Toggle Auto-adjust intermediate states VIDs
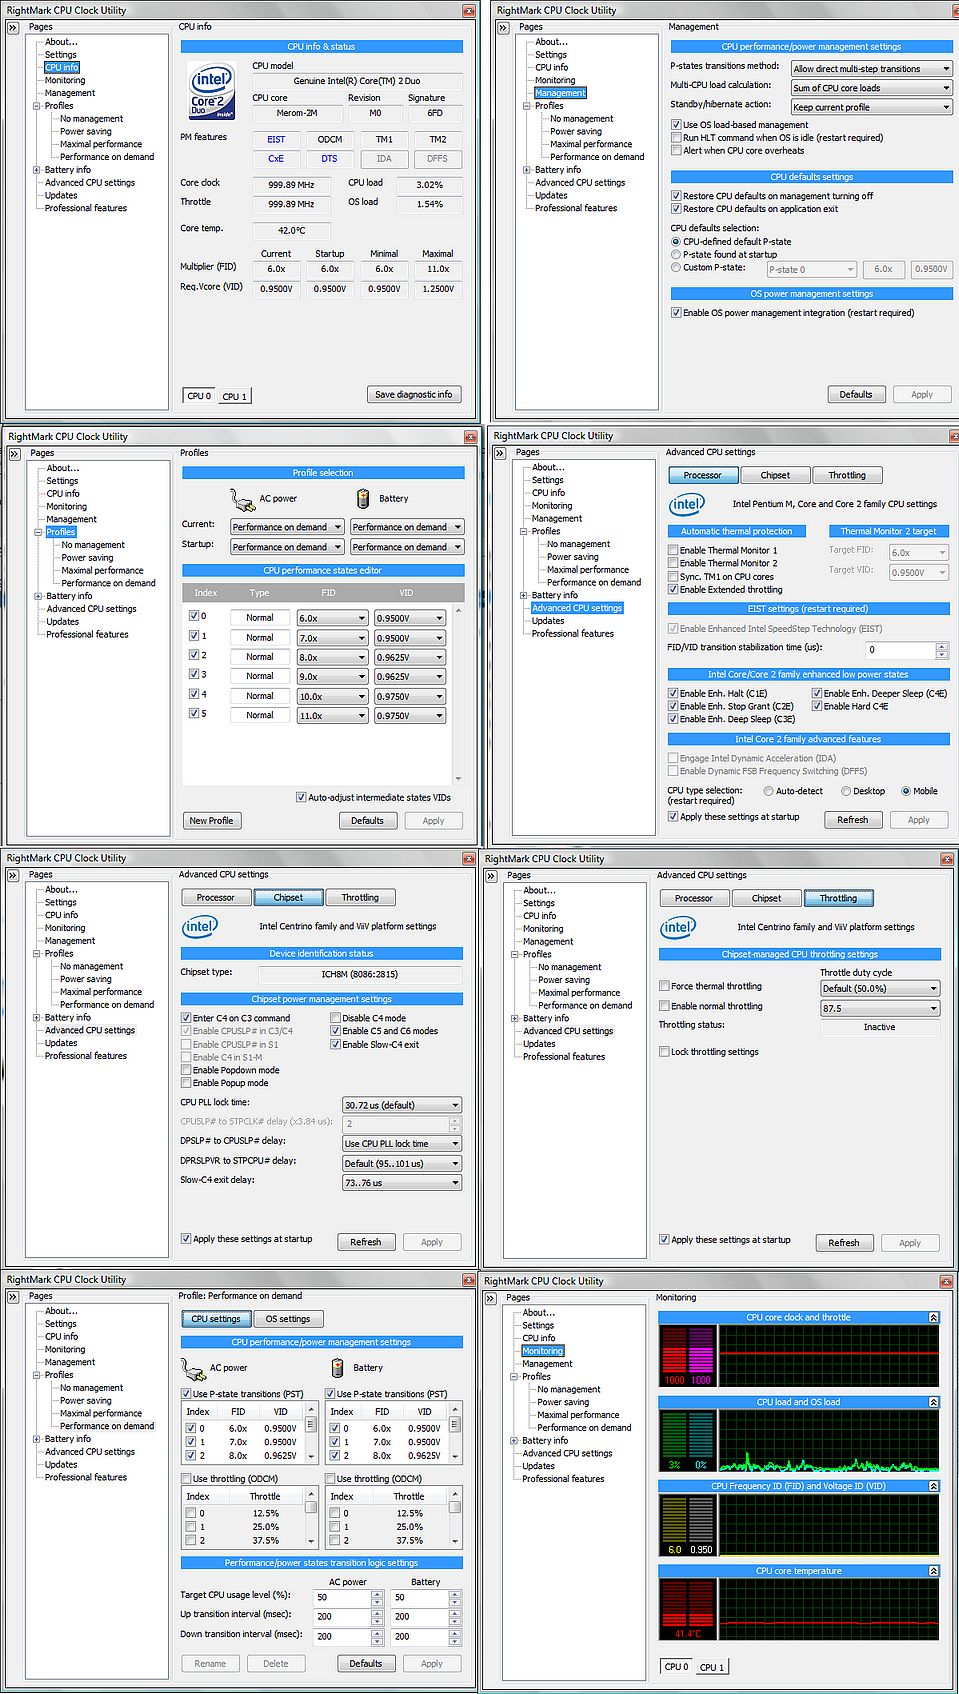The height and width of the screenshot is (1694, 959). point(301,797)
